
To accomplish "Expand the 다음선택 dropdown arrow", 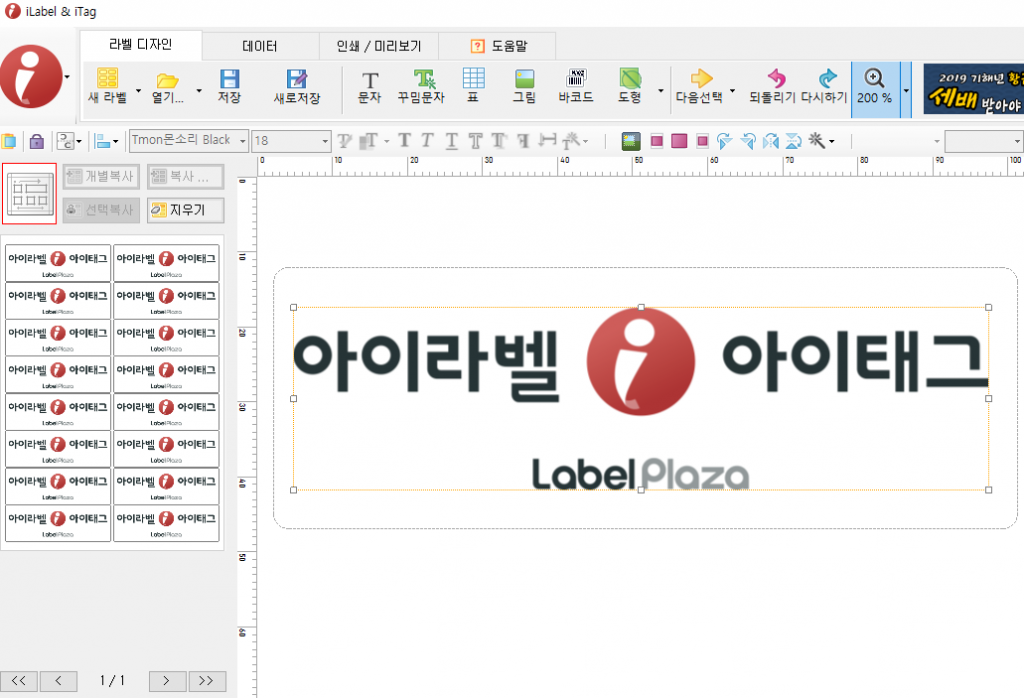I will click(732, 91).
